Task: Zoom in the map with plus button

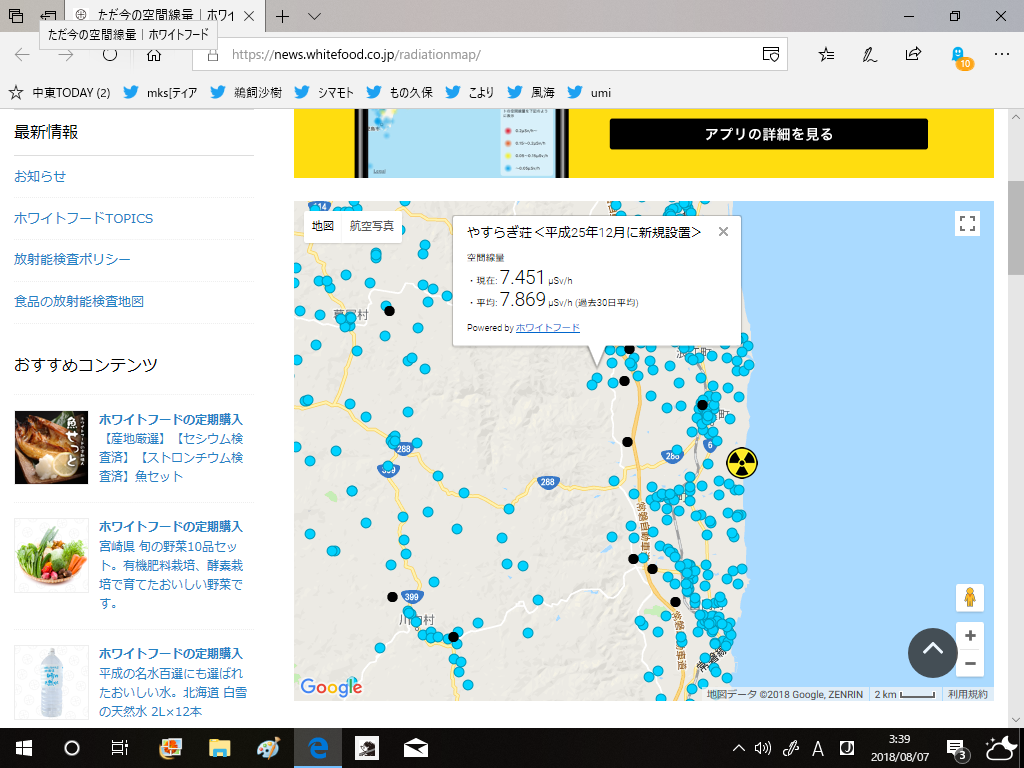Action: (x=970, y=635)
